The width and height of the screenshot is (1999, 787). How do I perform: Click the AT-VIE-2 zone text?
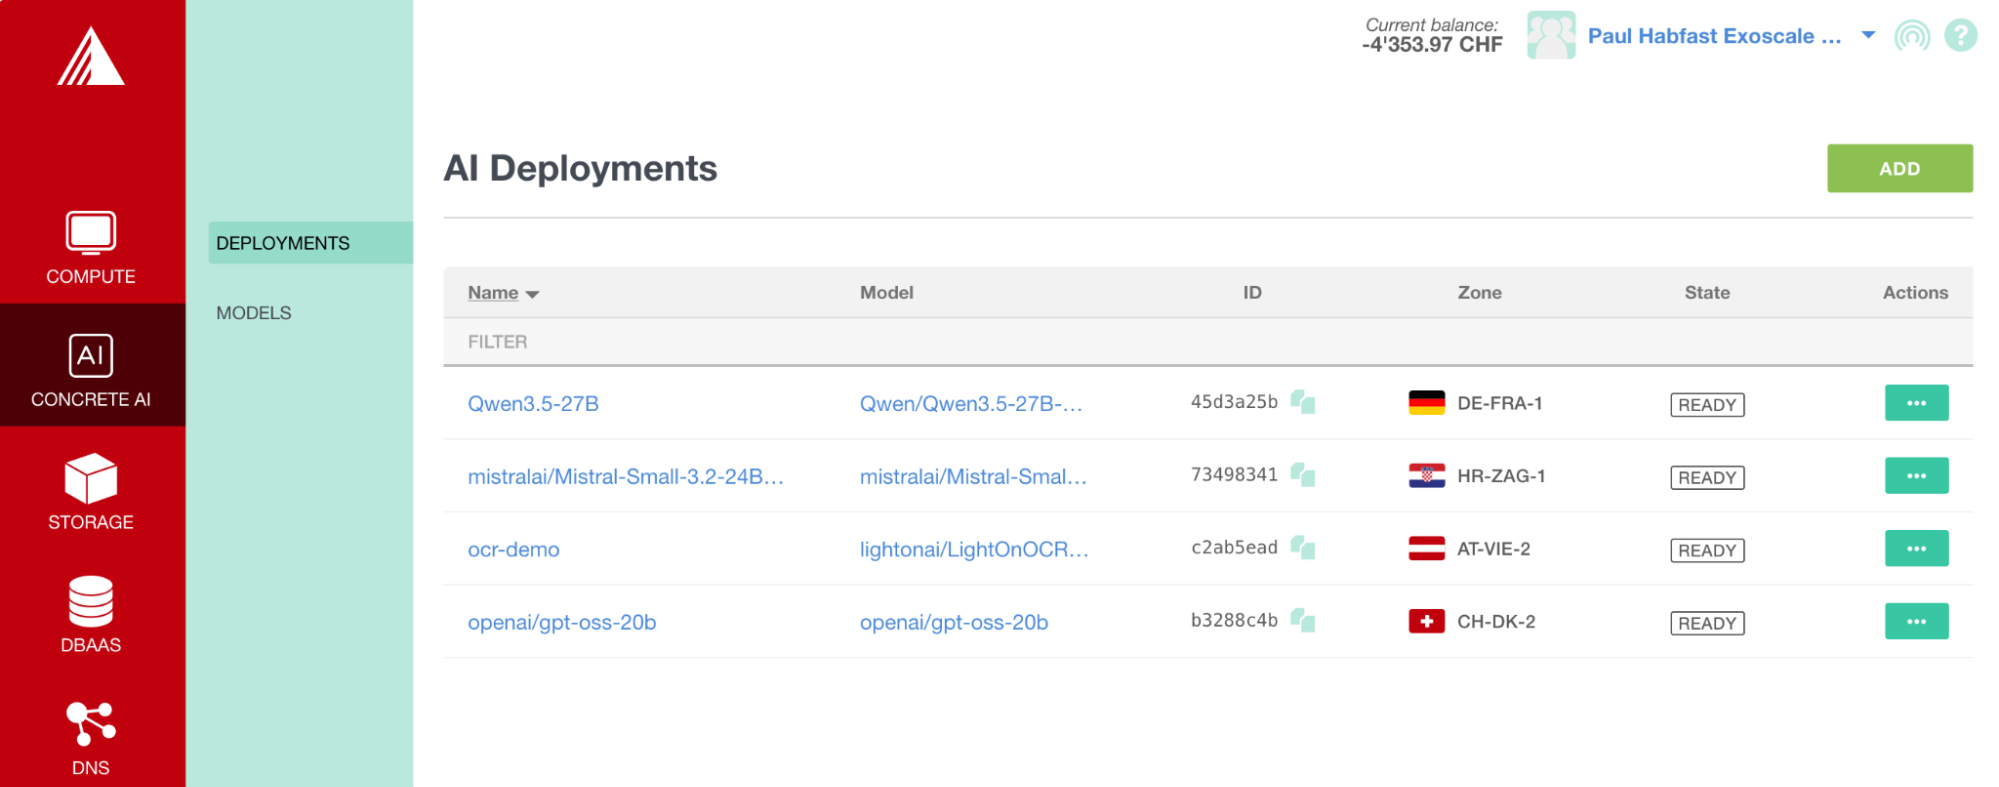[x=1494, y=549]
